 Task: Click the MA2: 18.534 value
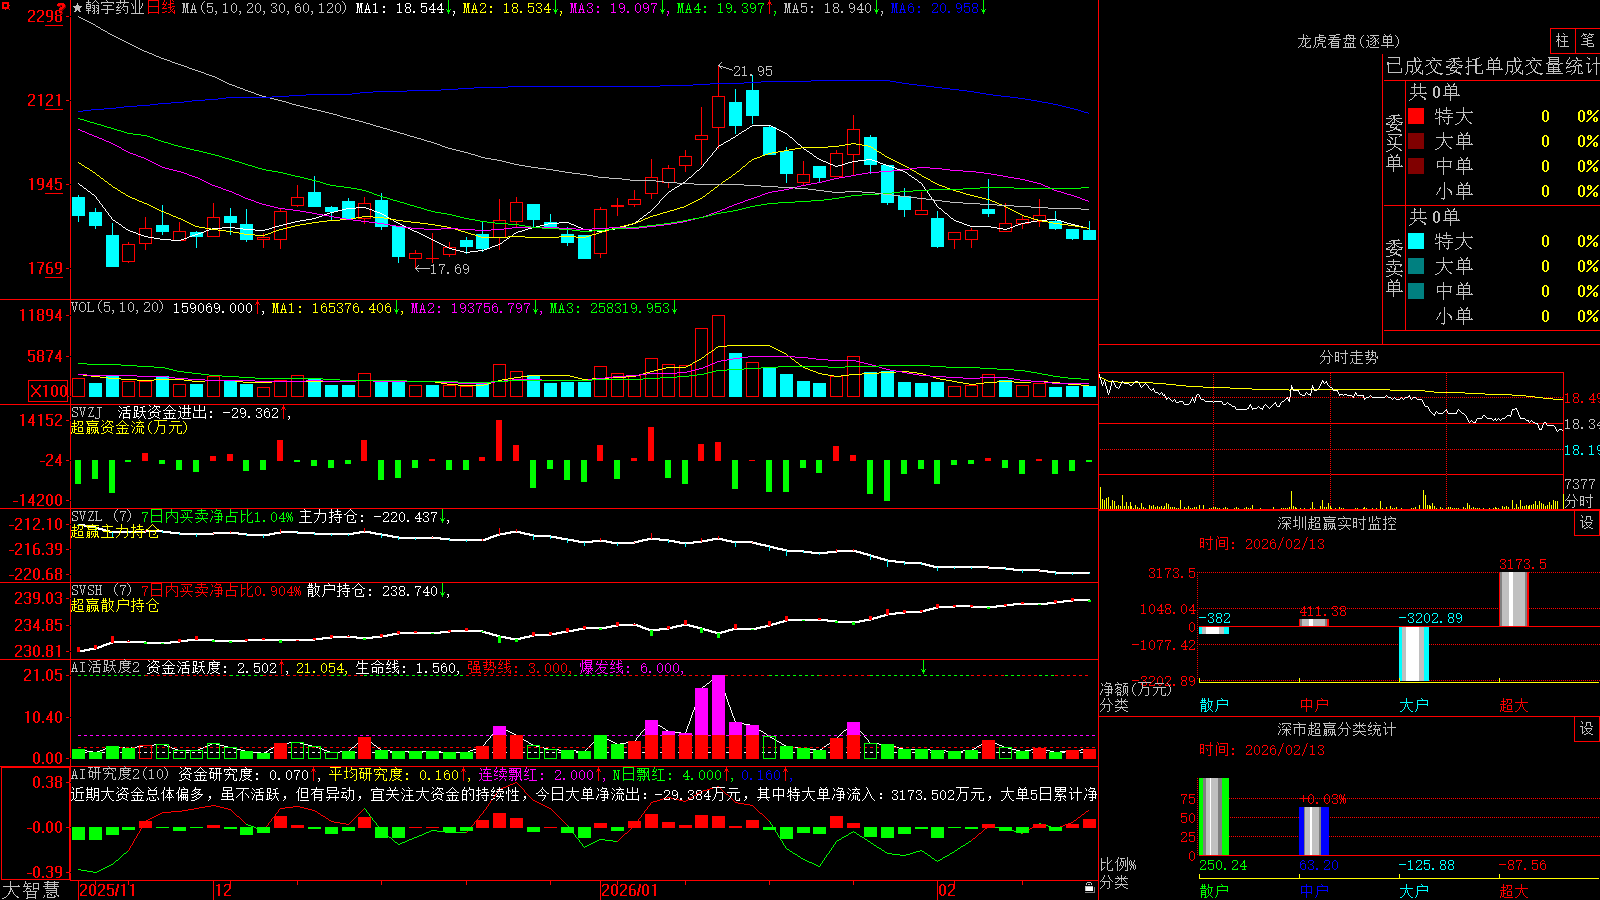510,8
